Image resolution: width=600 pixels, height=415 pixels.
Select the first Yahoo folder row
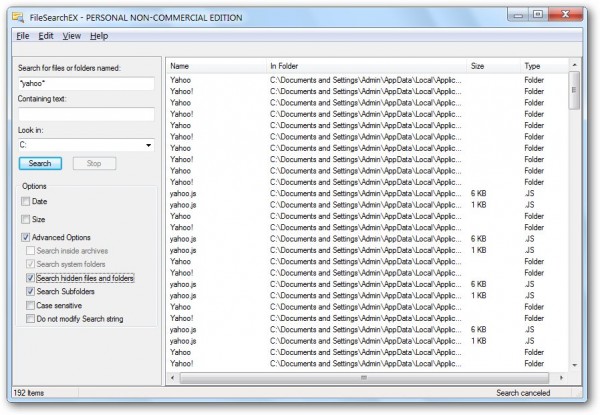pyautogui.click(x=367, y=80)
